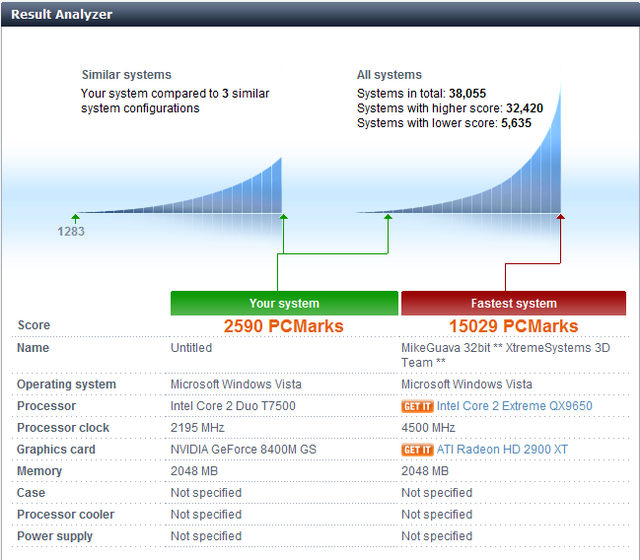640x560 pixels.
Task: Select the 15029 PCMarks score text
Action: tap(513, 326)
